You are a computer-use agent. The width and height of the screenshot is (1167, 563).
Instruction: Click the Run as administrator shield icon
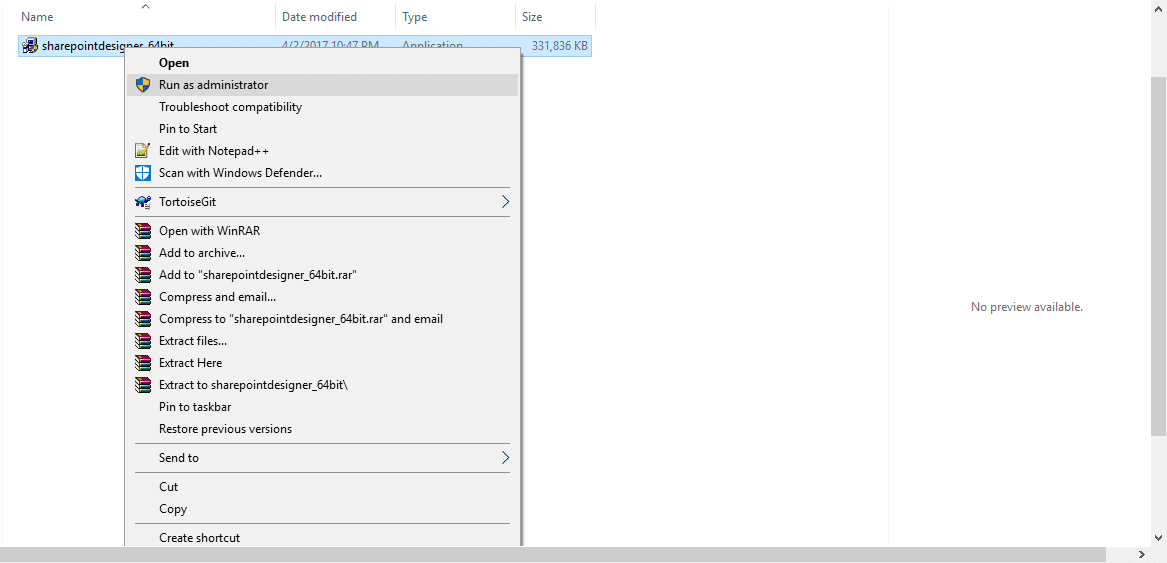pos(143,85)
